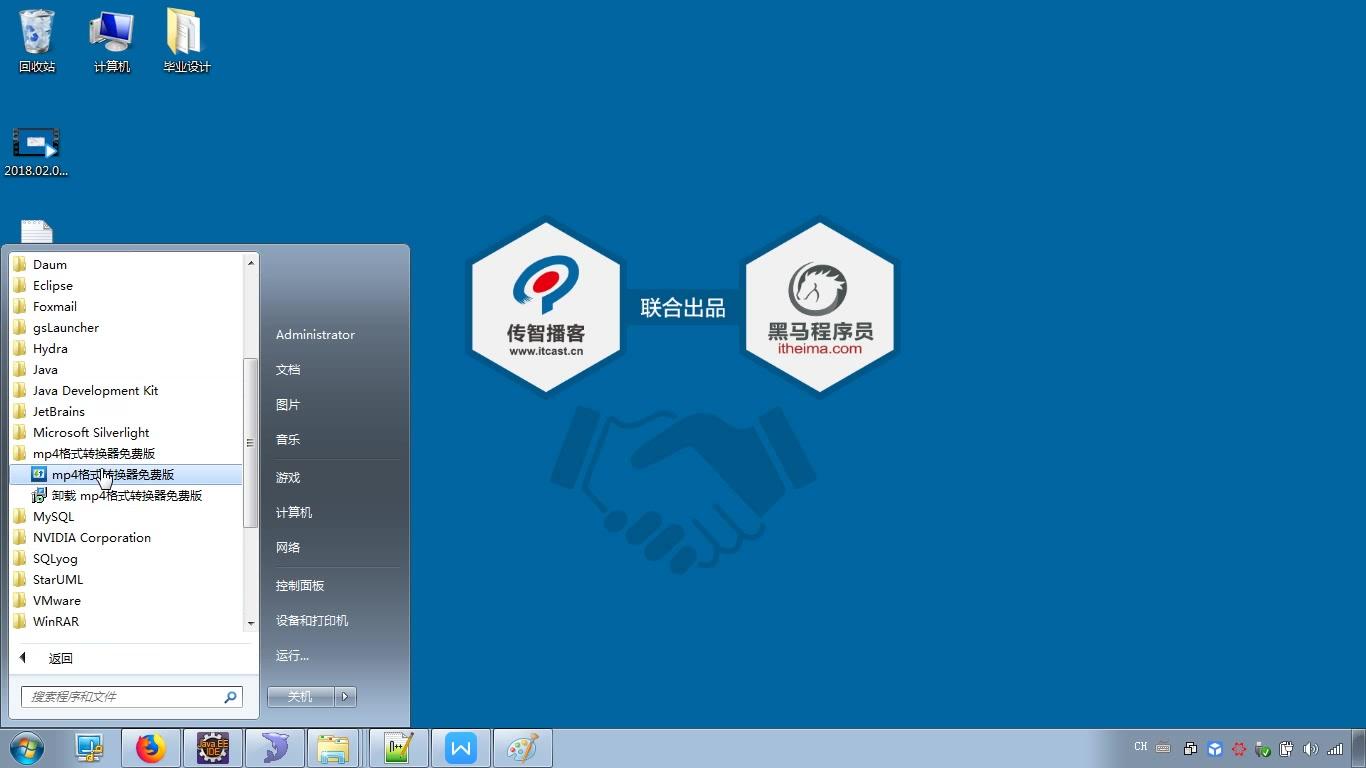Select the 毕业设计 folder on the desktop
The height and width of the screenshot is (768, 1366).
187,41
